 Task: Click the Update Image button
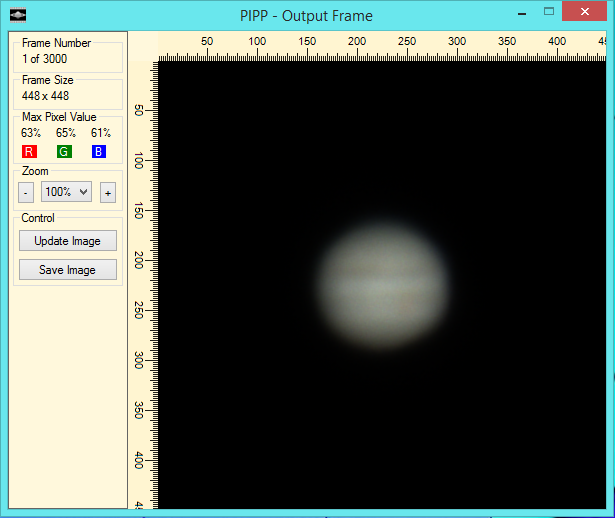pyautogui.click(x=68, y=240)
